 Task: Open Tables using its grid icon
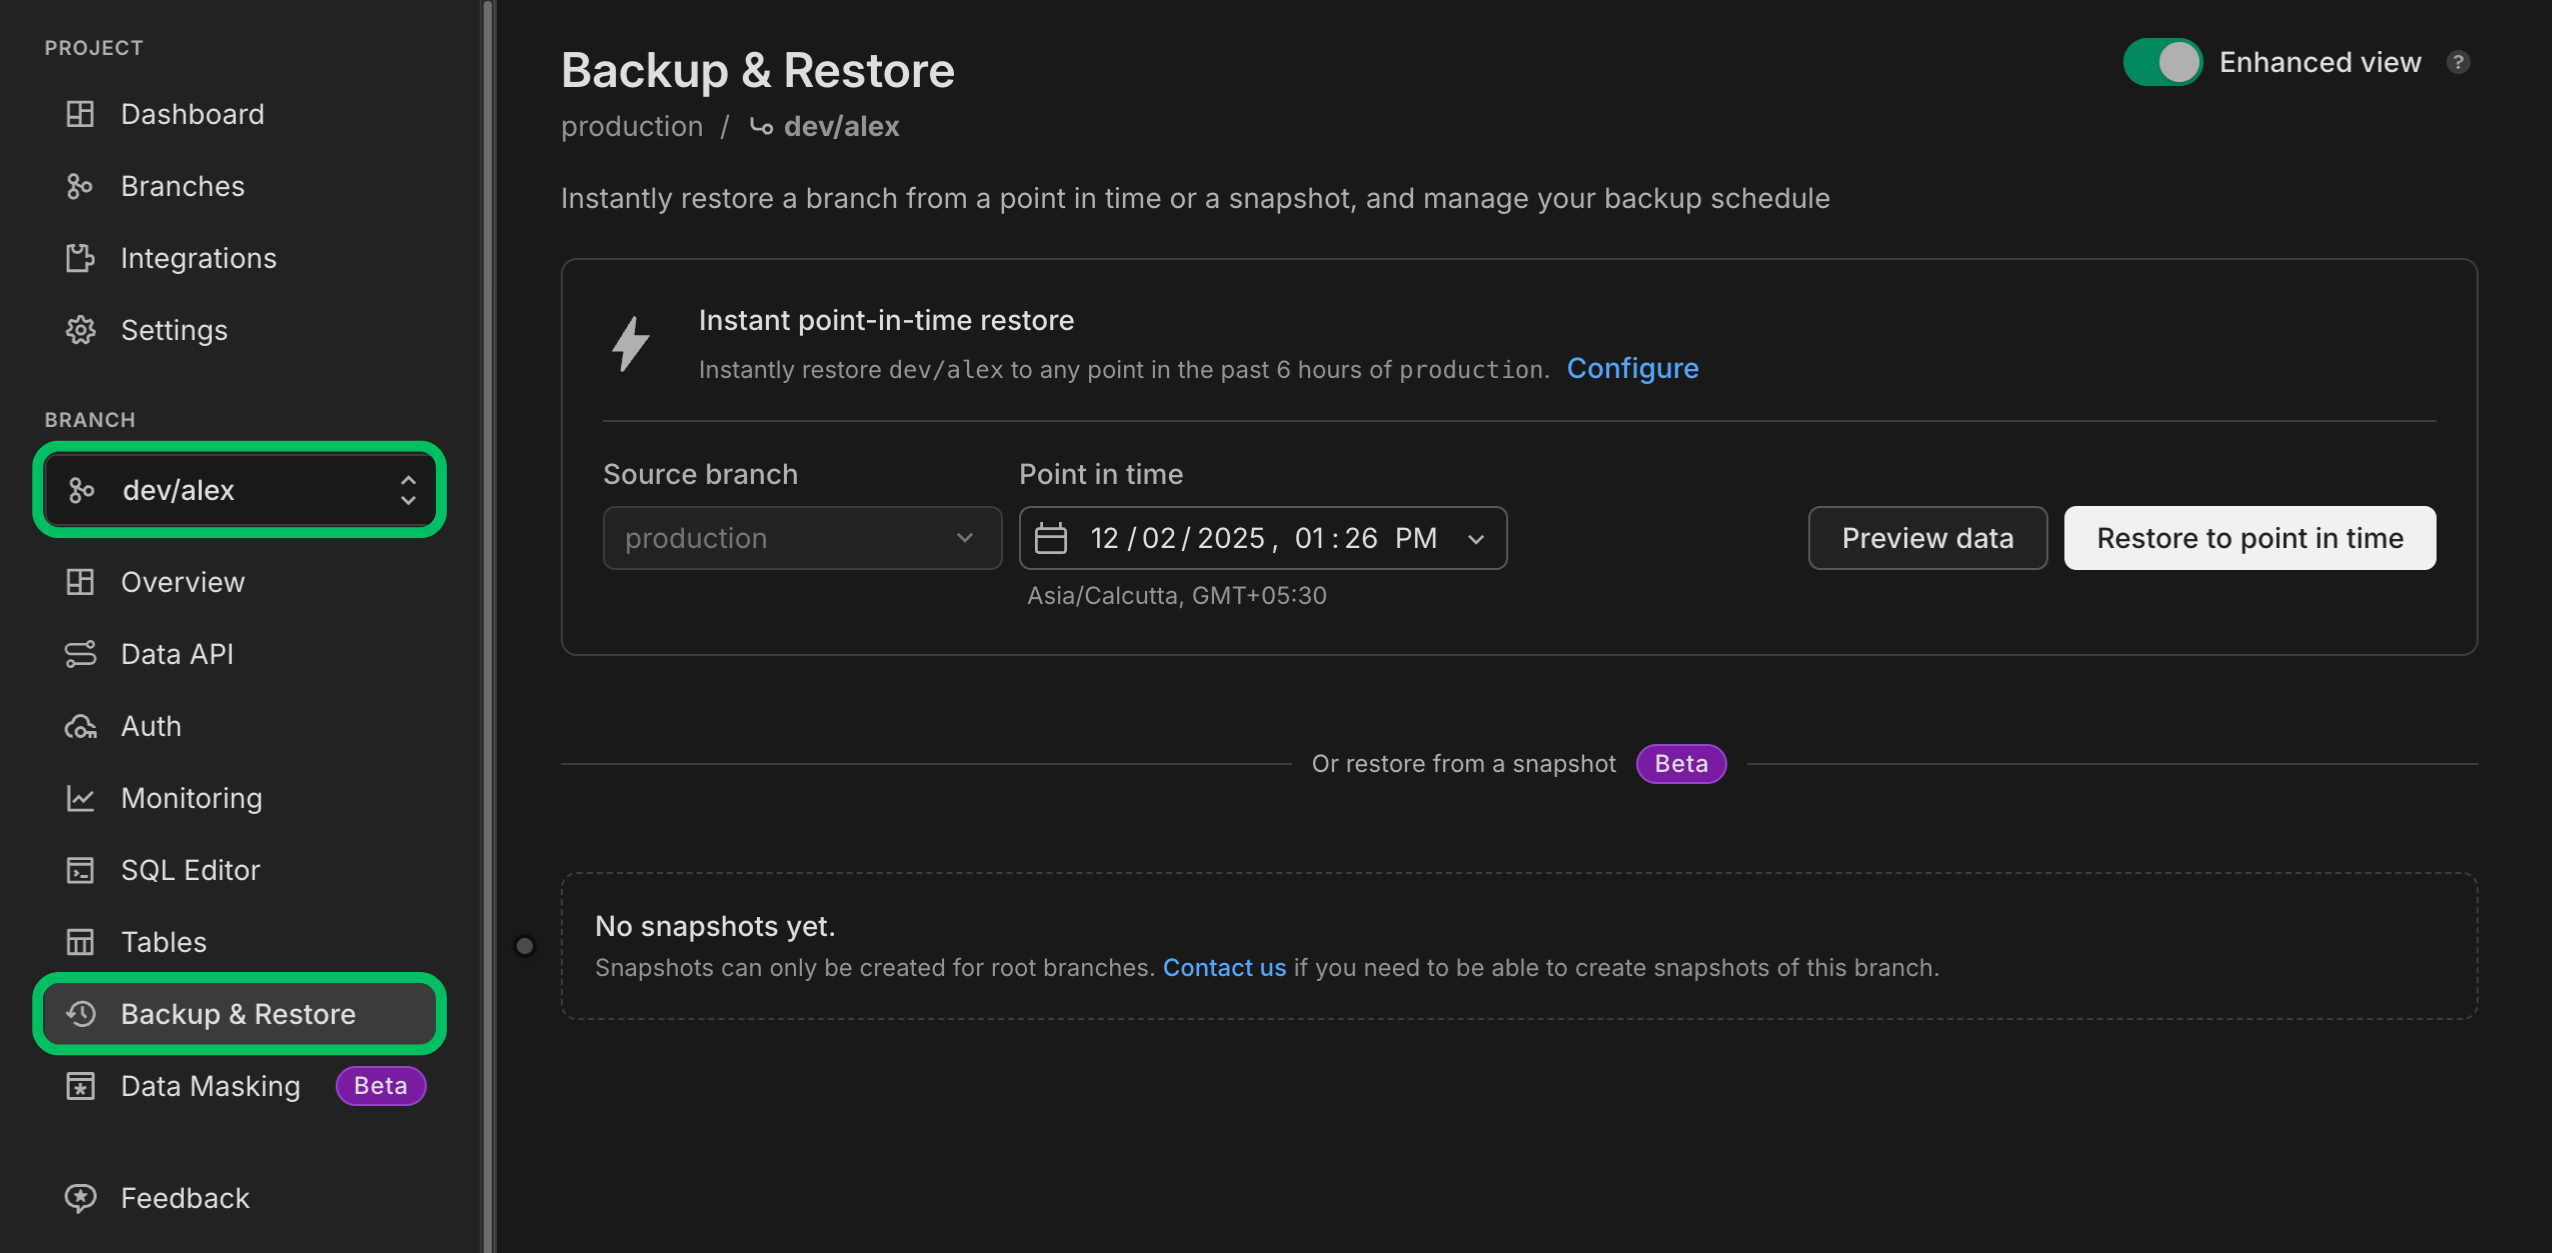coord(80,941)
